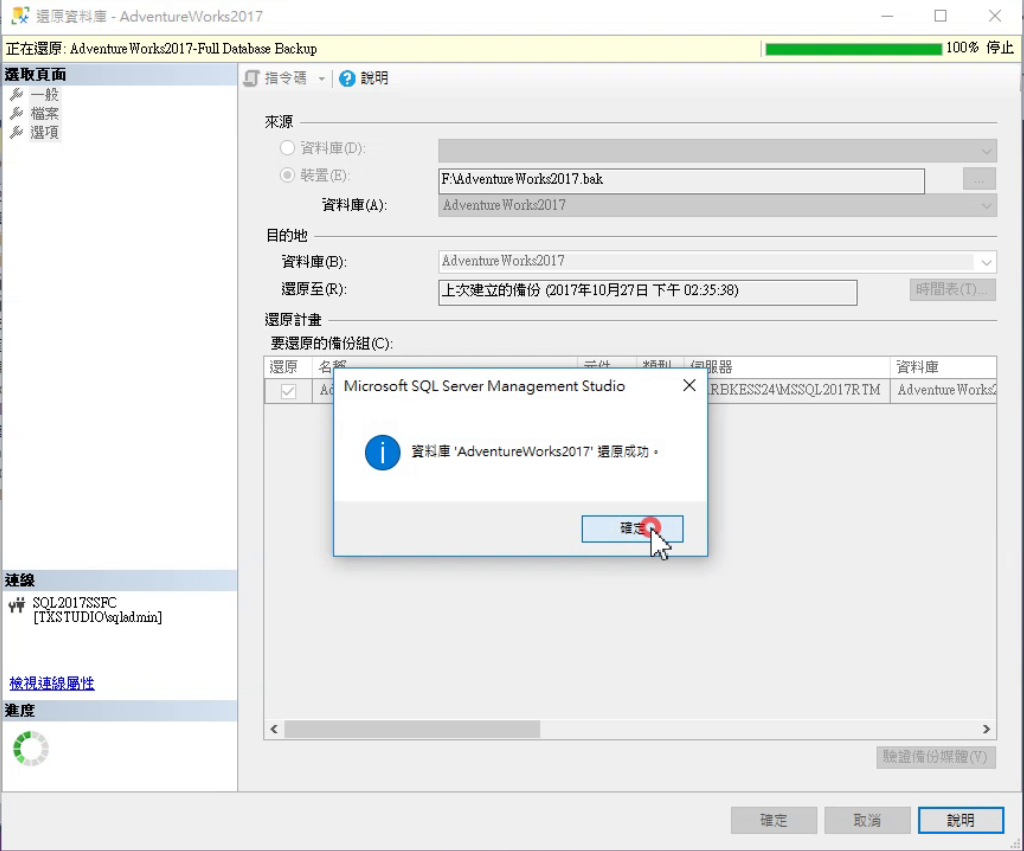Click the green 100% progress bar

854,49
